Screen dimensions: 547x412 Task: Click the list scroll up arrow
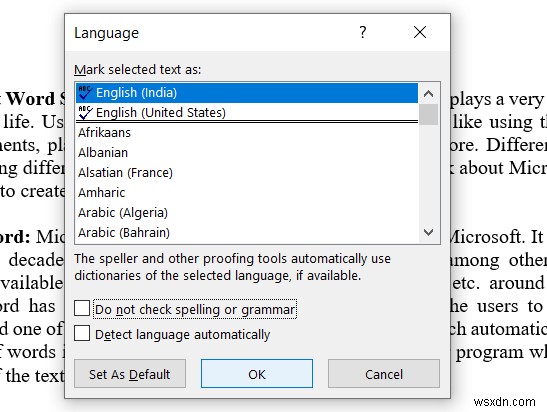pos(428,93)
